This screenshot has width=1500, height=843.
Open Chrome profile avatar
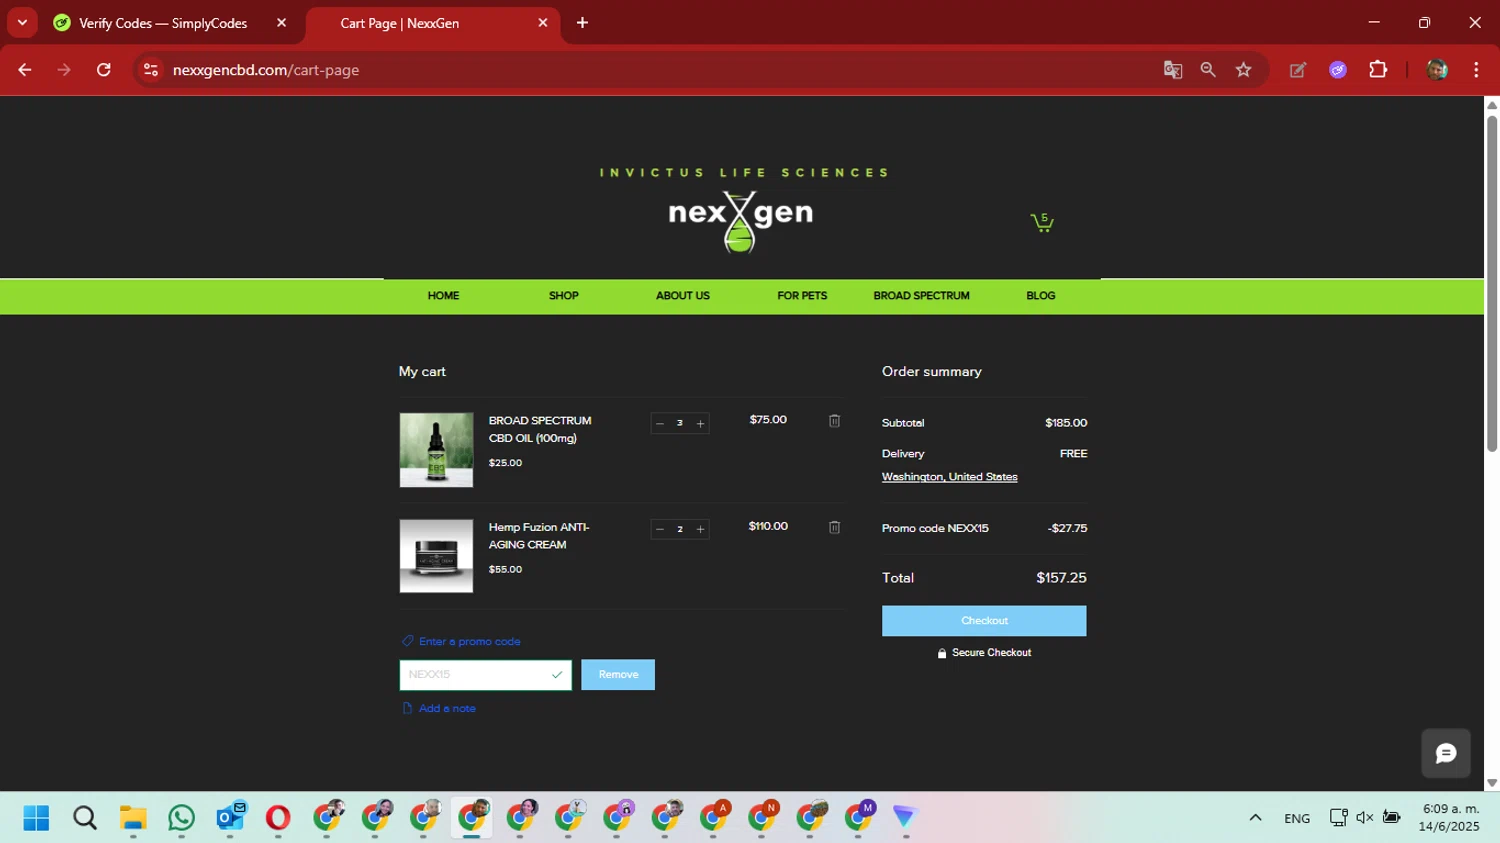coord(1437,70)
